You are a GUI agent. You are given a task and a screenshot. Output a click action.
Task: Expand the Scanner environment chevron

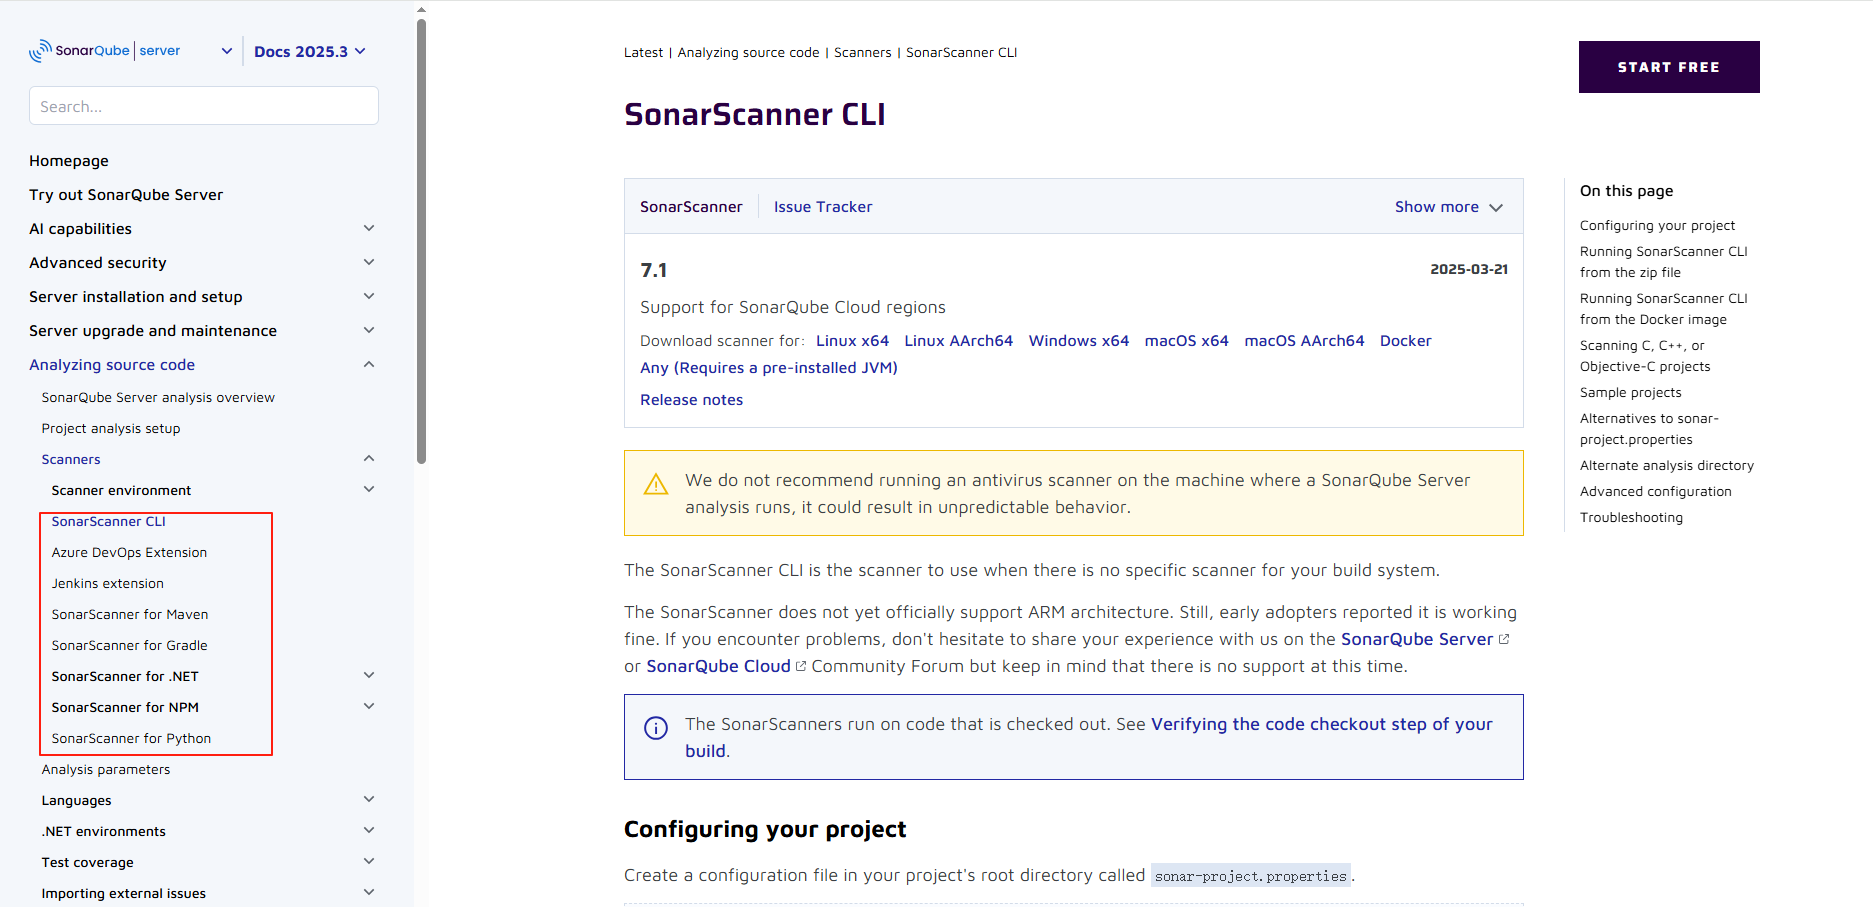tap(369, 489)
